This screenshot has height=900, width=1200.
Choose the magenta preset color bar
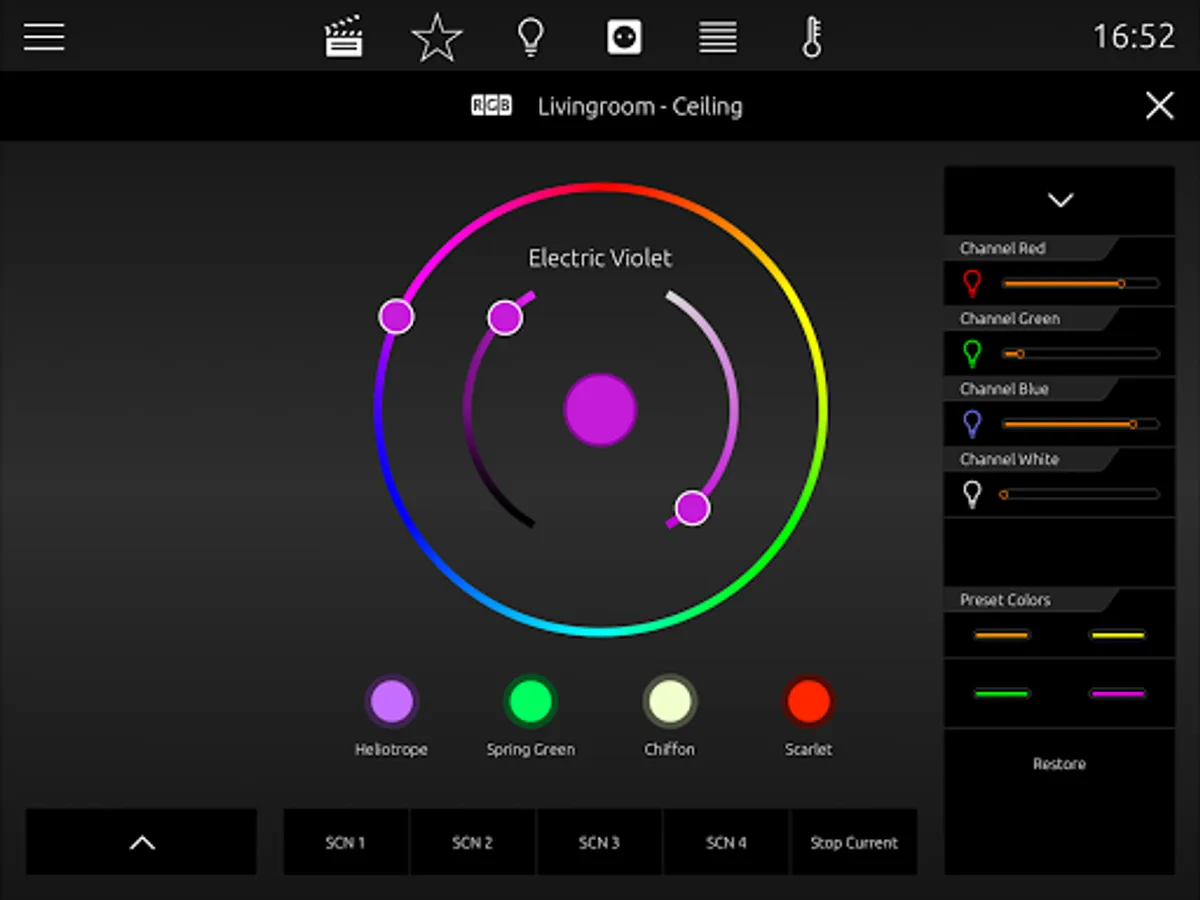pyautogui.click(x=1117, y=693)
